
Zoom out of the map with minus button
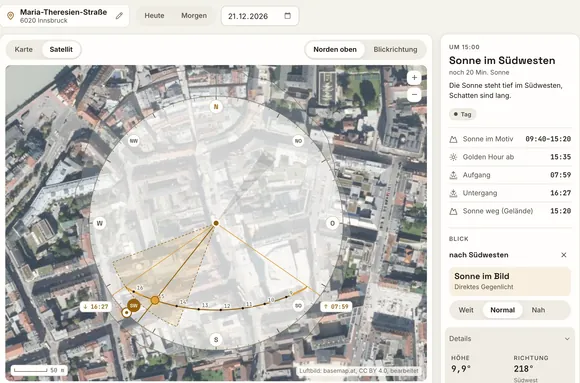click(414, 95)
